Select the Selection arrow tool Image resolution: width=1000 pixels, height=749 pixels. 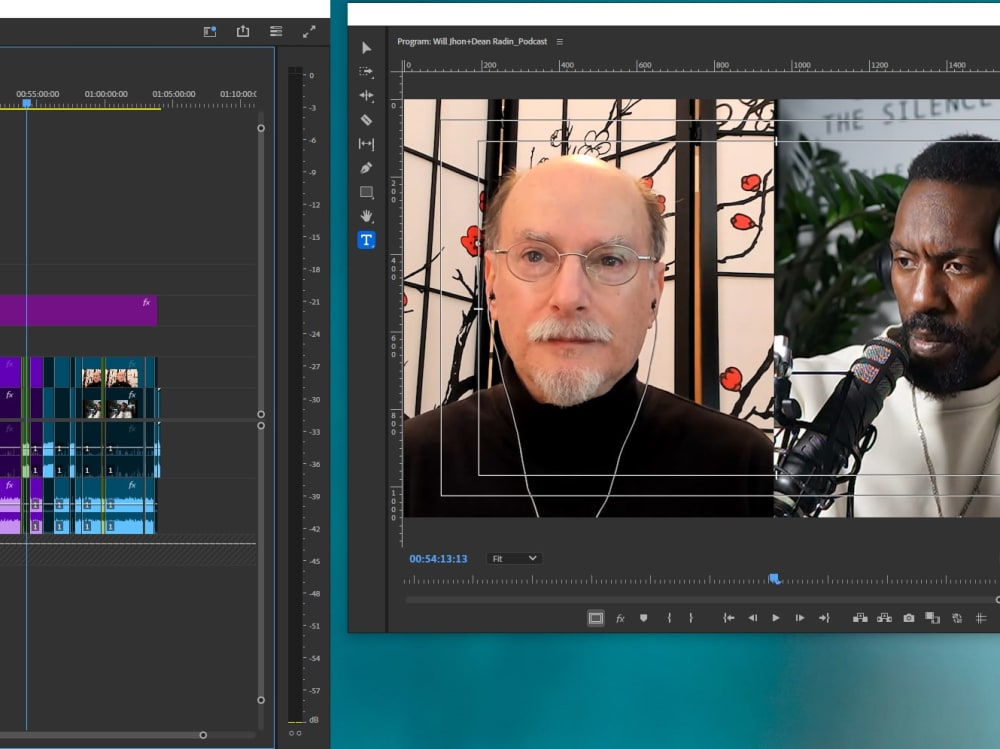[367, 48]
